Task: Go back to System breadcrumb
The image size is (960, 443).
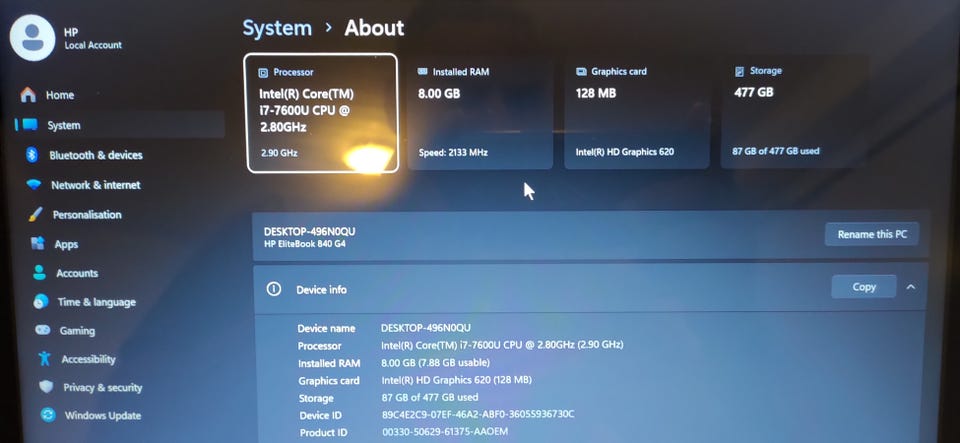Action: tap(277, 28)
